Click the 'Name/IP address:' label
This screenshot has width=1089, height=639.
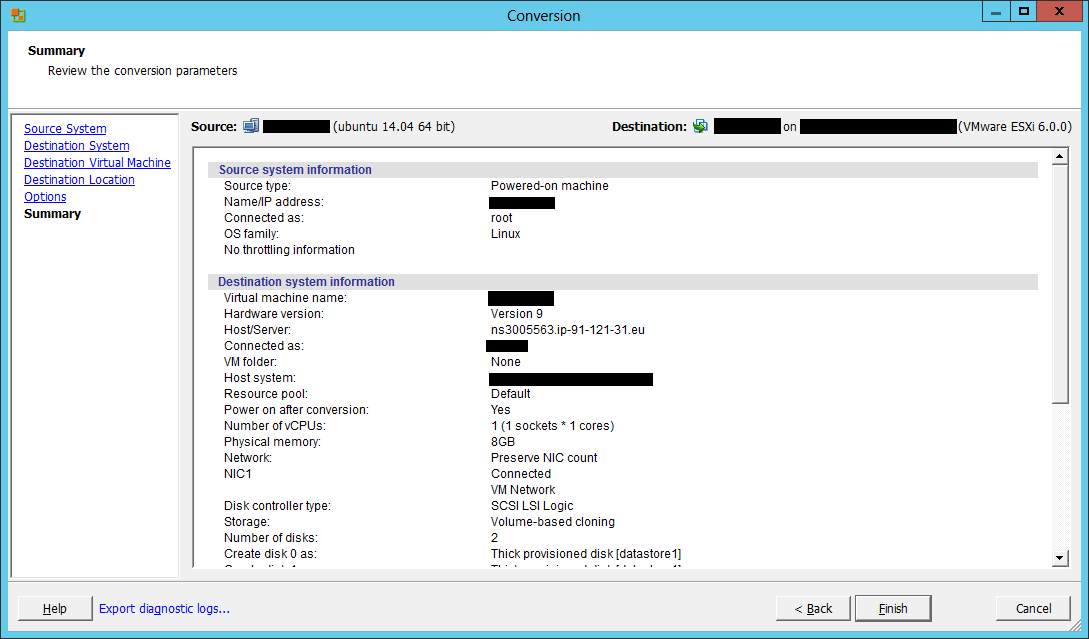coord(274,201)
